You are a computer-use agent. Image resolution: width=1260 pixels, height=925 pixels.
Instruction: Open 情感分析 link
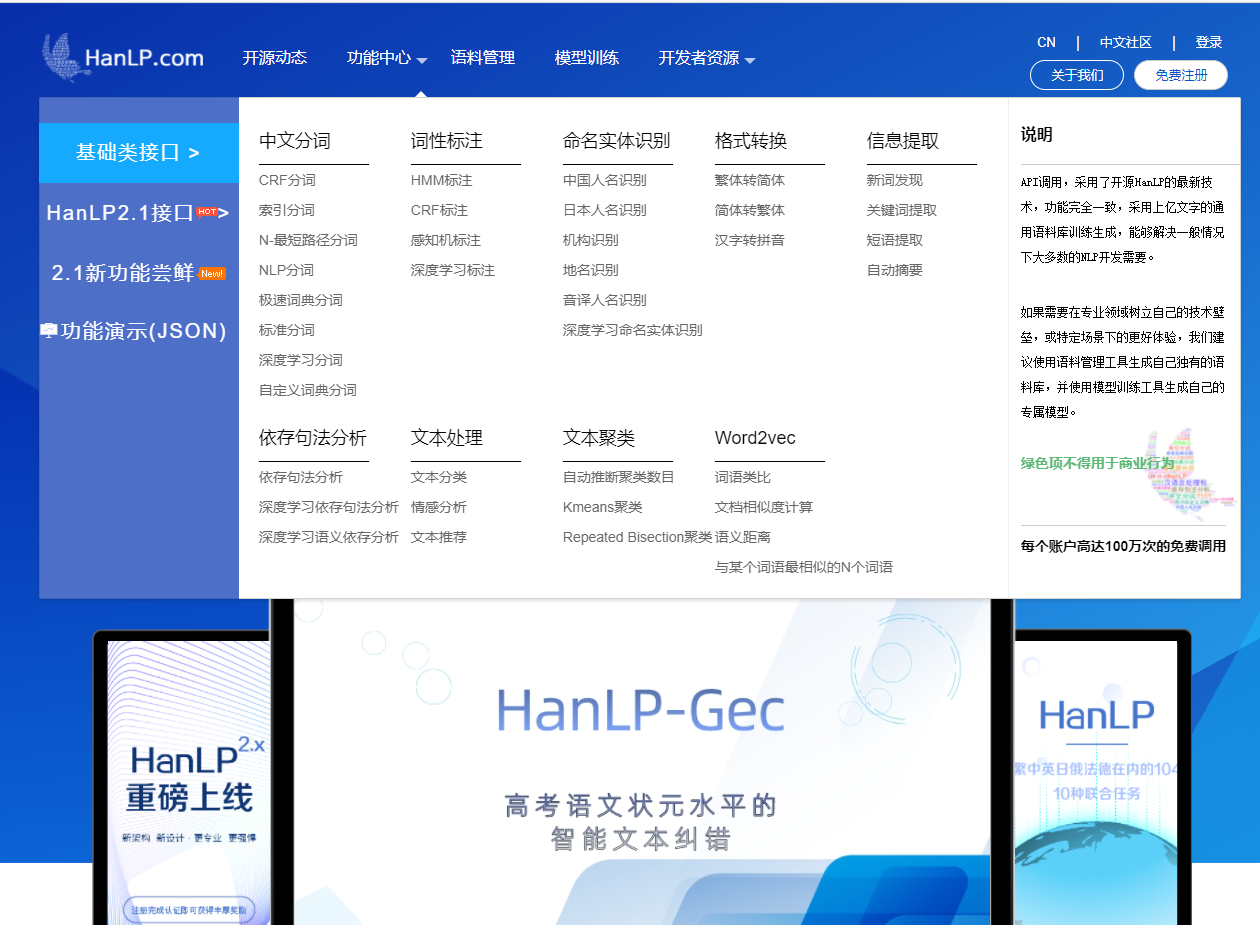(x=439, y=507)
